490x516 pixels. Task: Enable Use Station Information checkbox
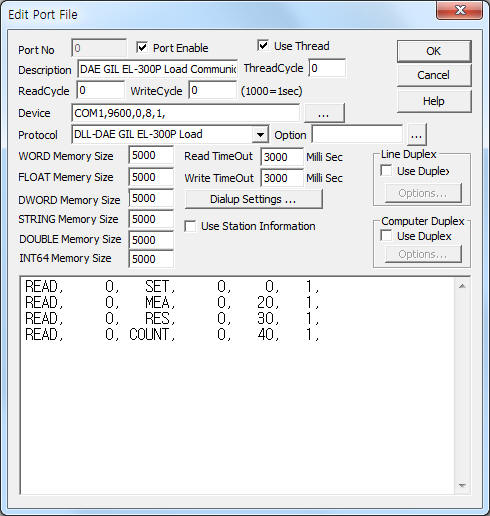click(x=190, y=226)
